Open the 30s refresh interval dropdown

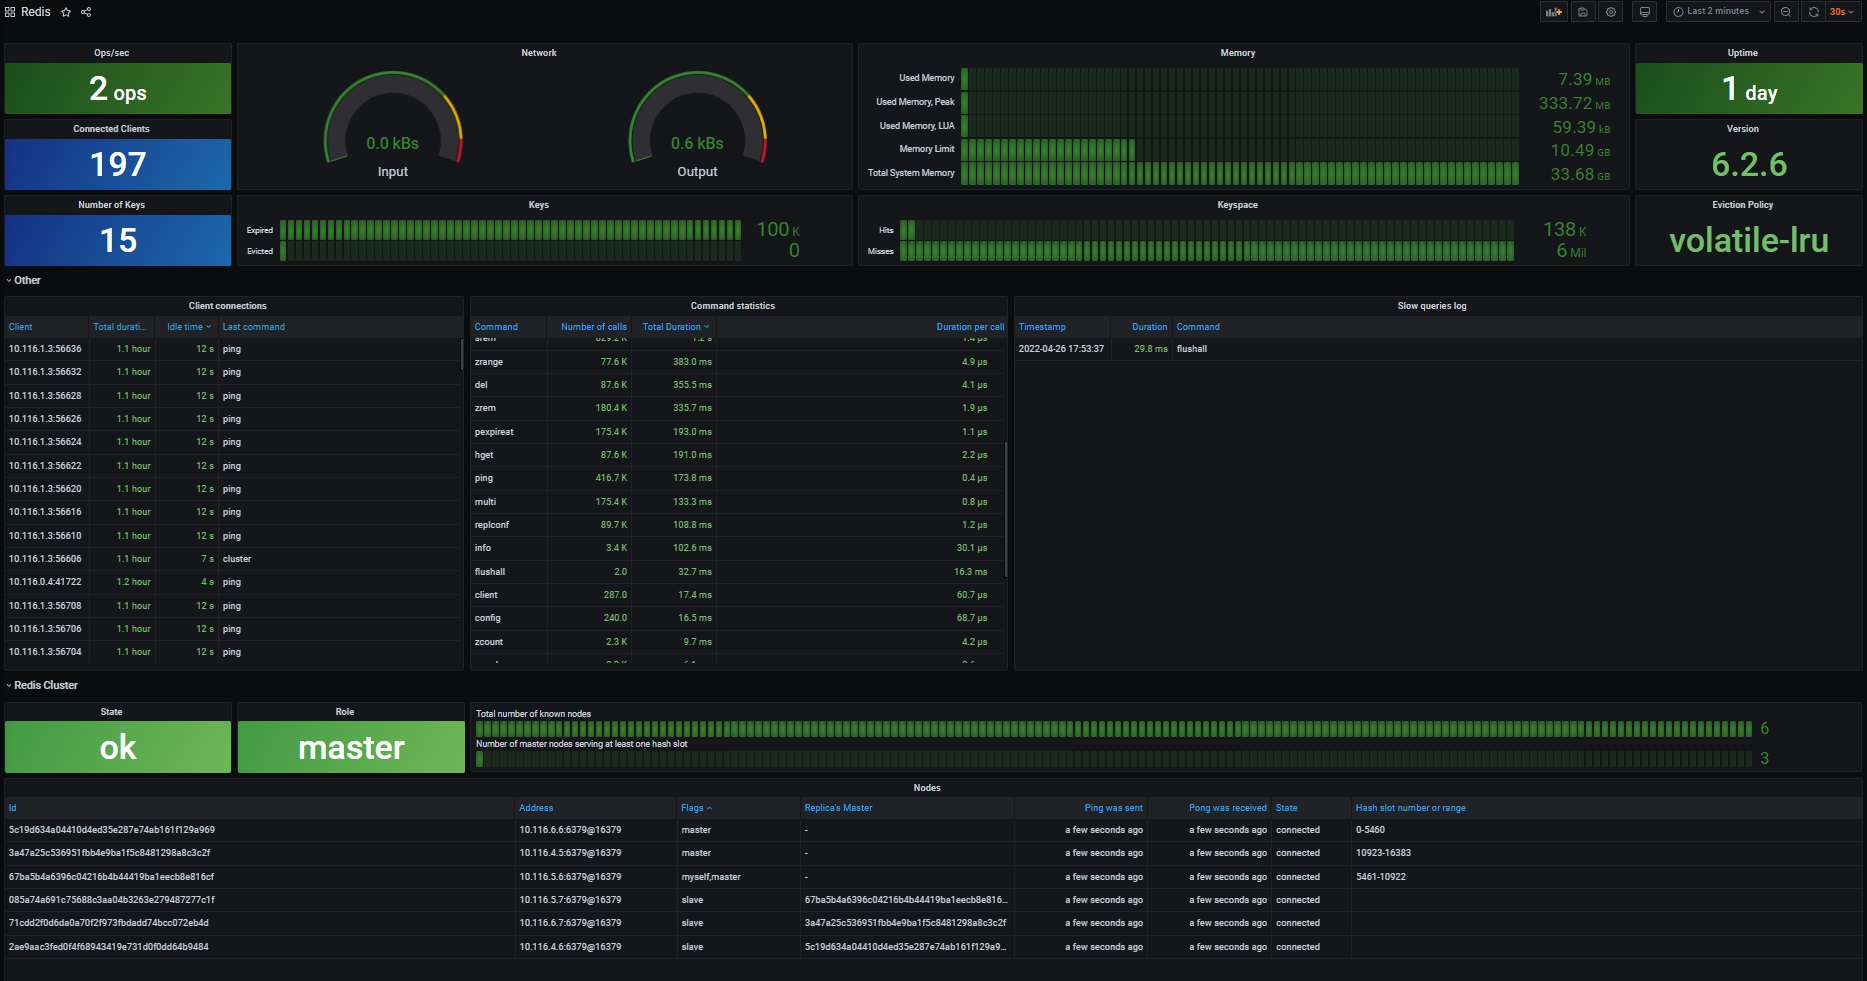point(1842,12)
